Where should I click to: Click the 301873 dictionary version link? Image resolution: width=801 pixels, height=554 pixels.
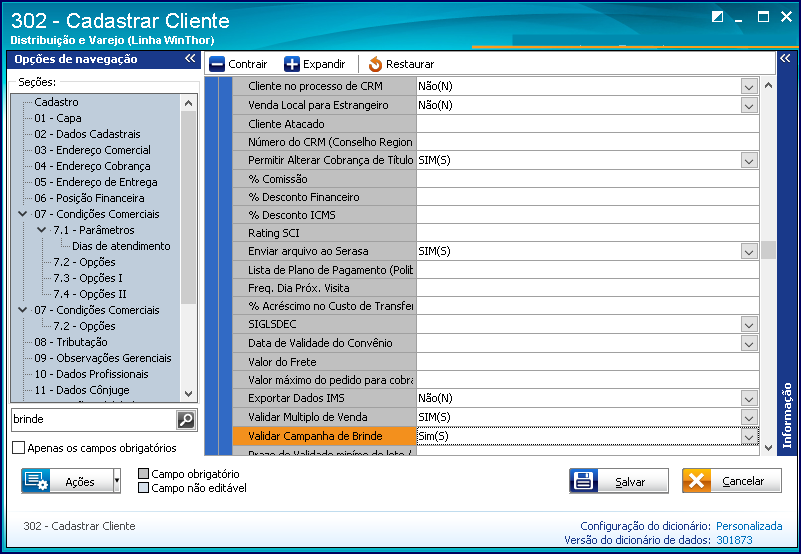click(734, 540)
